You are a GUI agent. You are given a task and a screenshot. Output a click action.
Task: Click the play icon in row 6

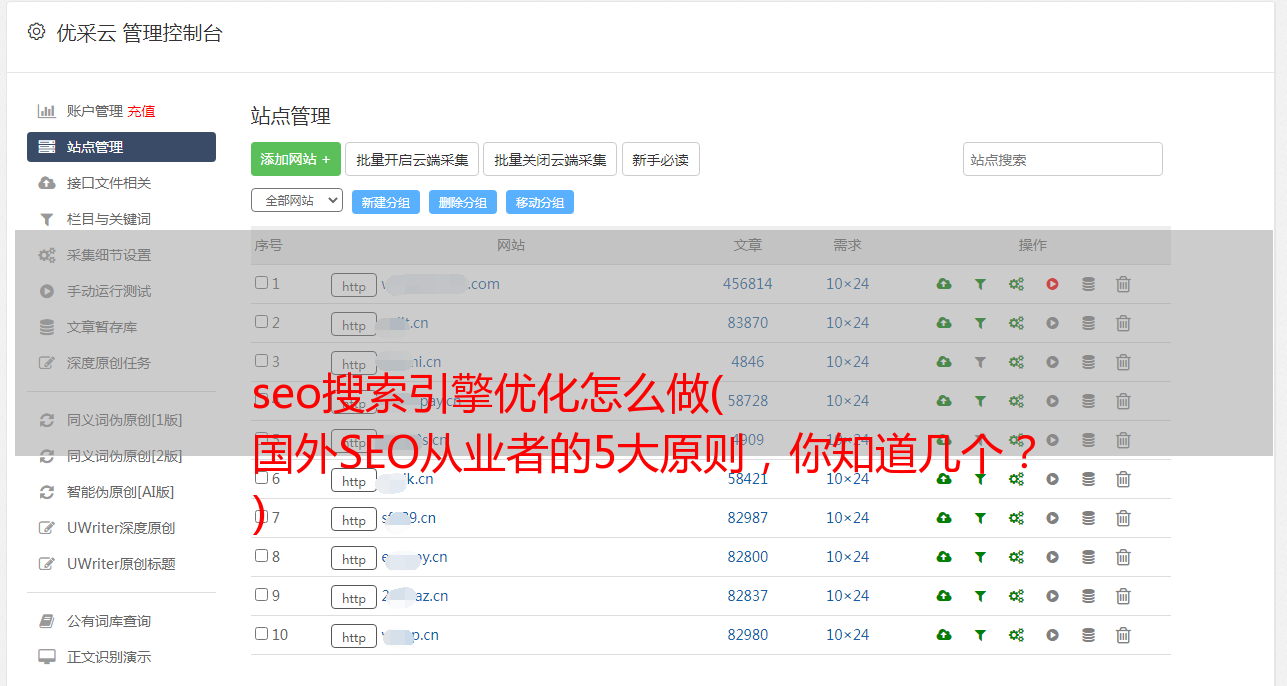click(1052, 479)
